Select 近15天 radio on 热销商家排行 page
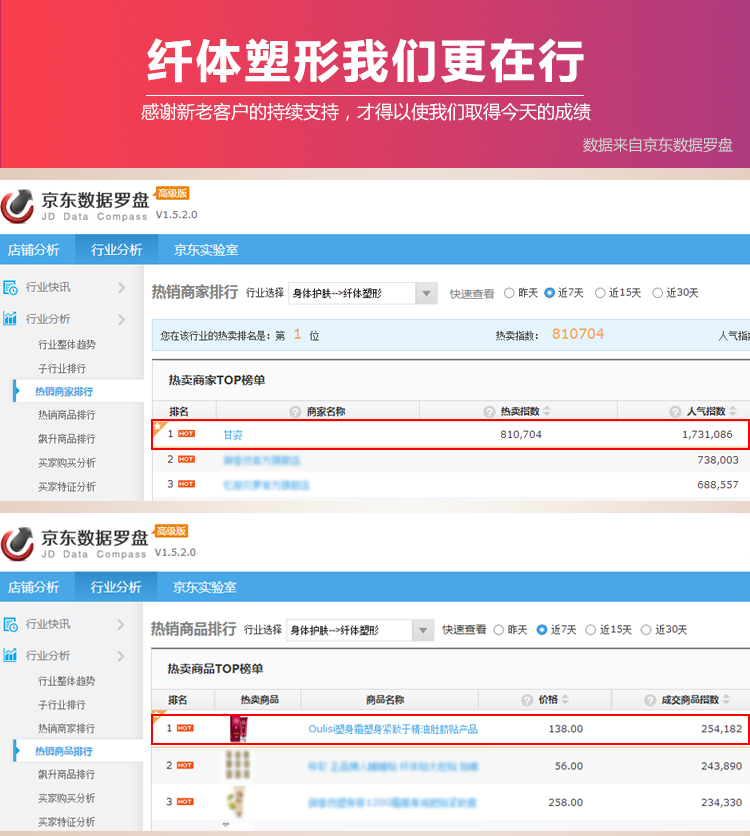The height and width of the screenshot is (836, 750). 600,293
